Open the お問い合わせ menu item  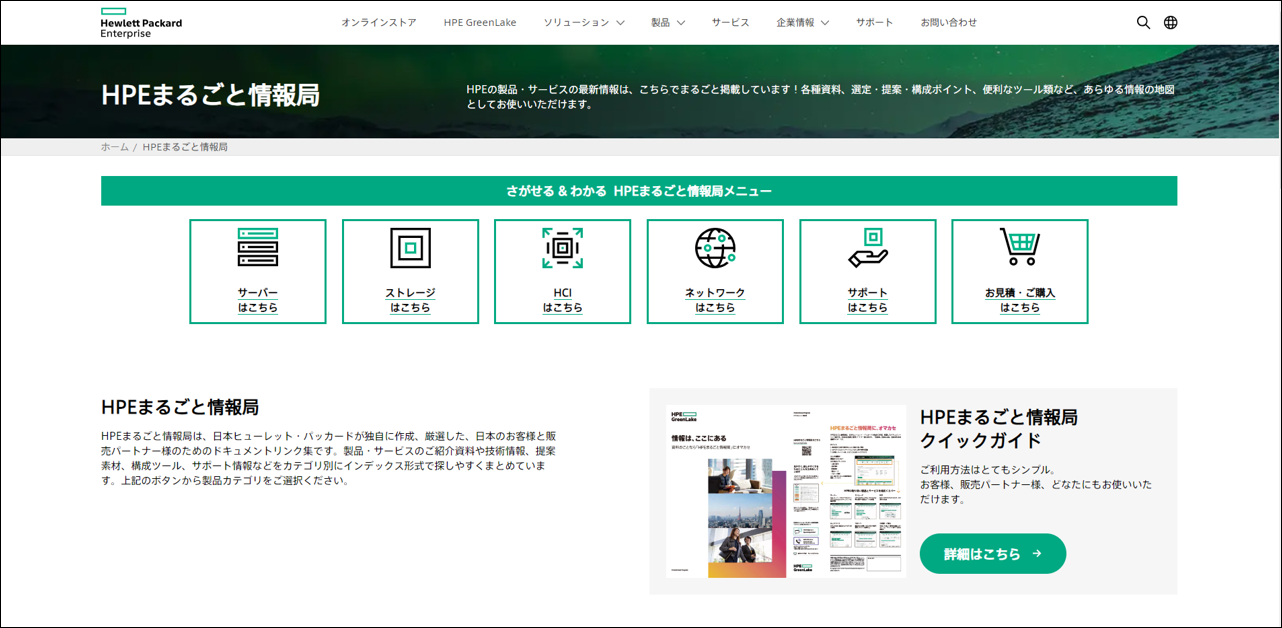[949, 22]
